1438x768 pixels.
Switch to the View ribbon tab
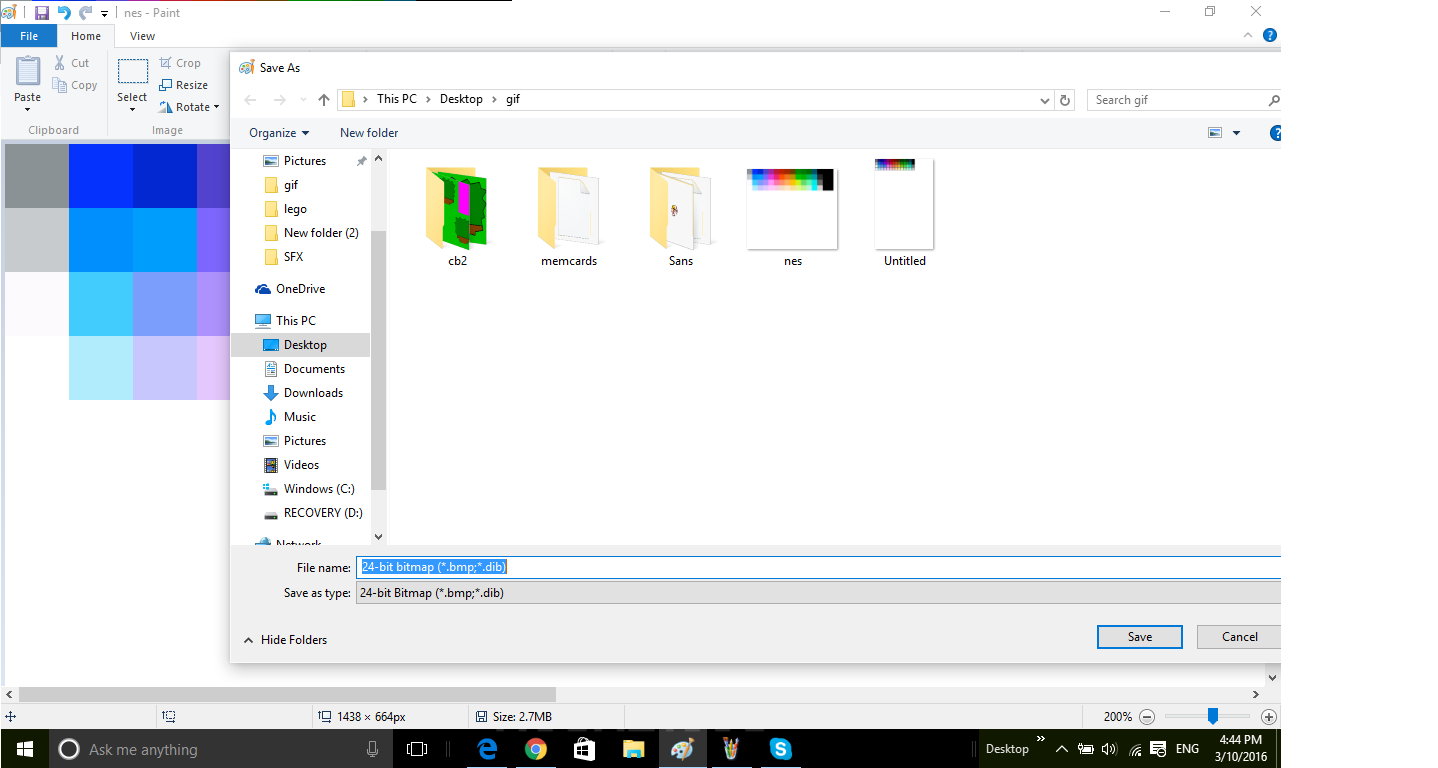[143, 36]
